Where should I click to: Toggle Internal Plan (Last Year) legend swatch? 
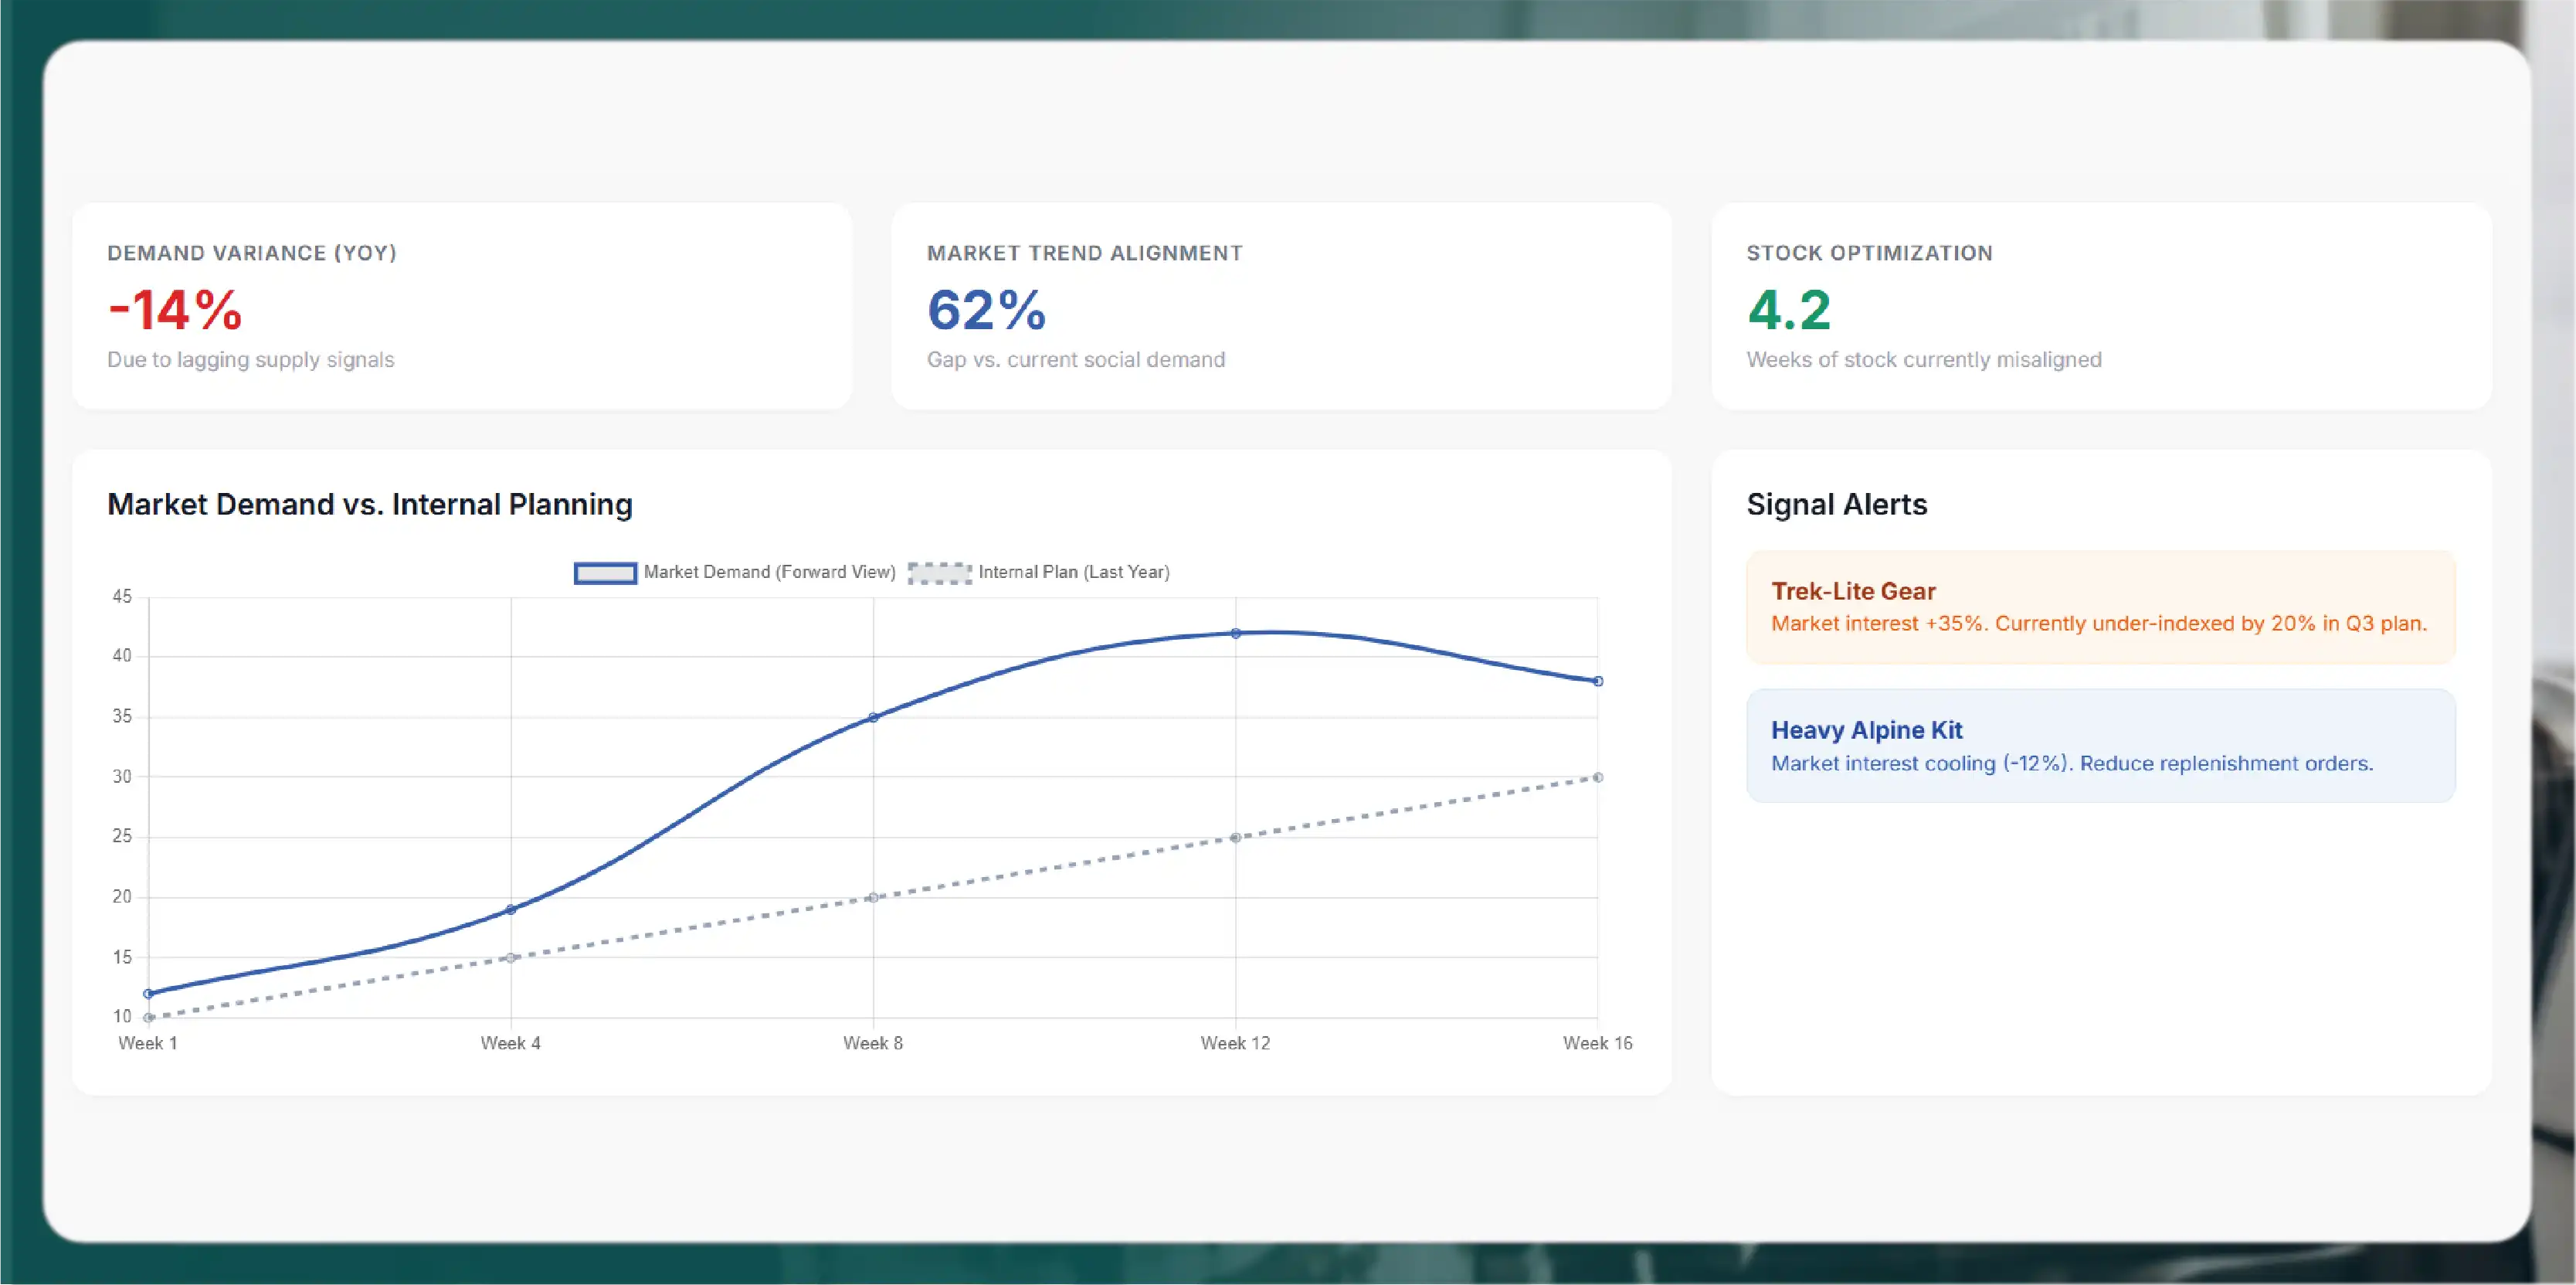click(939, 573)
